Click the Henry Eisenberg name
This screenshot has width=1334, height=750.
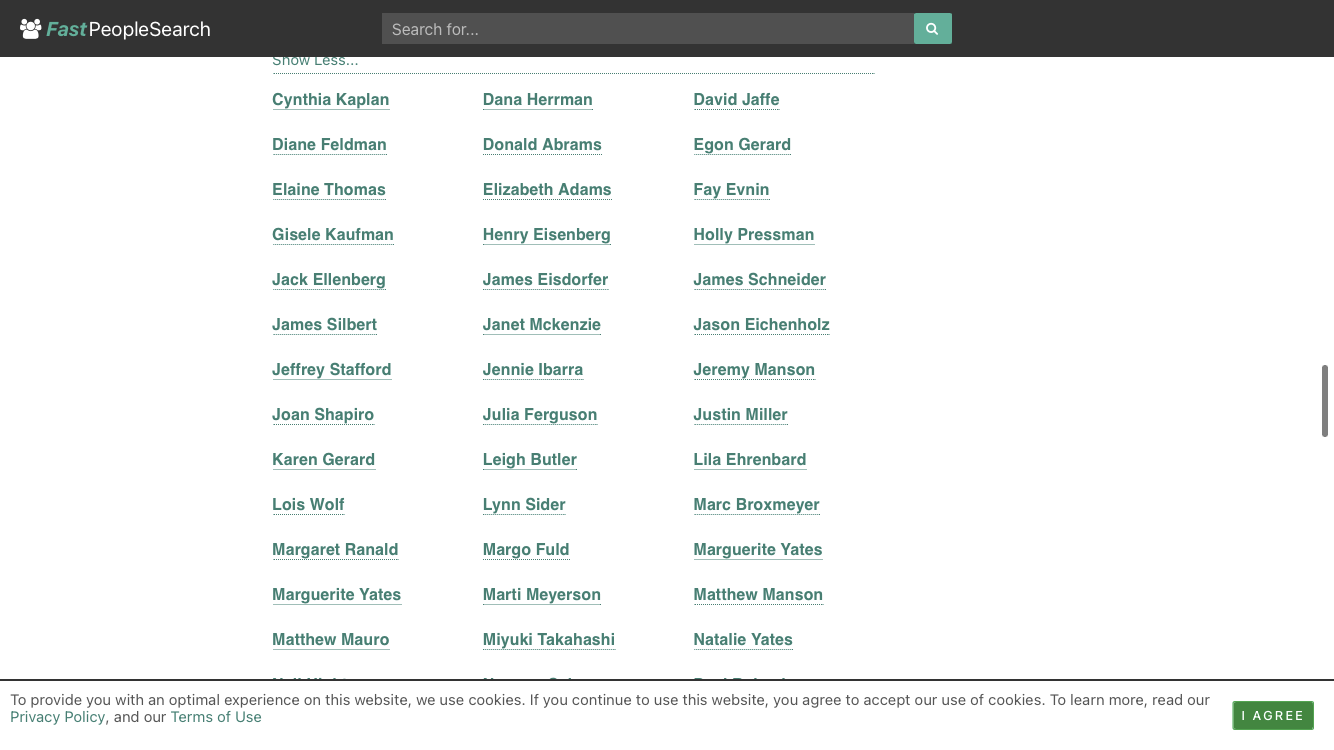546,234
